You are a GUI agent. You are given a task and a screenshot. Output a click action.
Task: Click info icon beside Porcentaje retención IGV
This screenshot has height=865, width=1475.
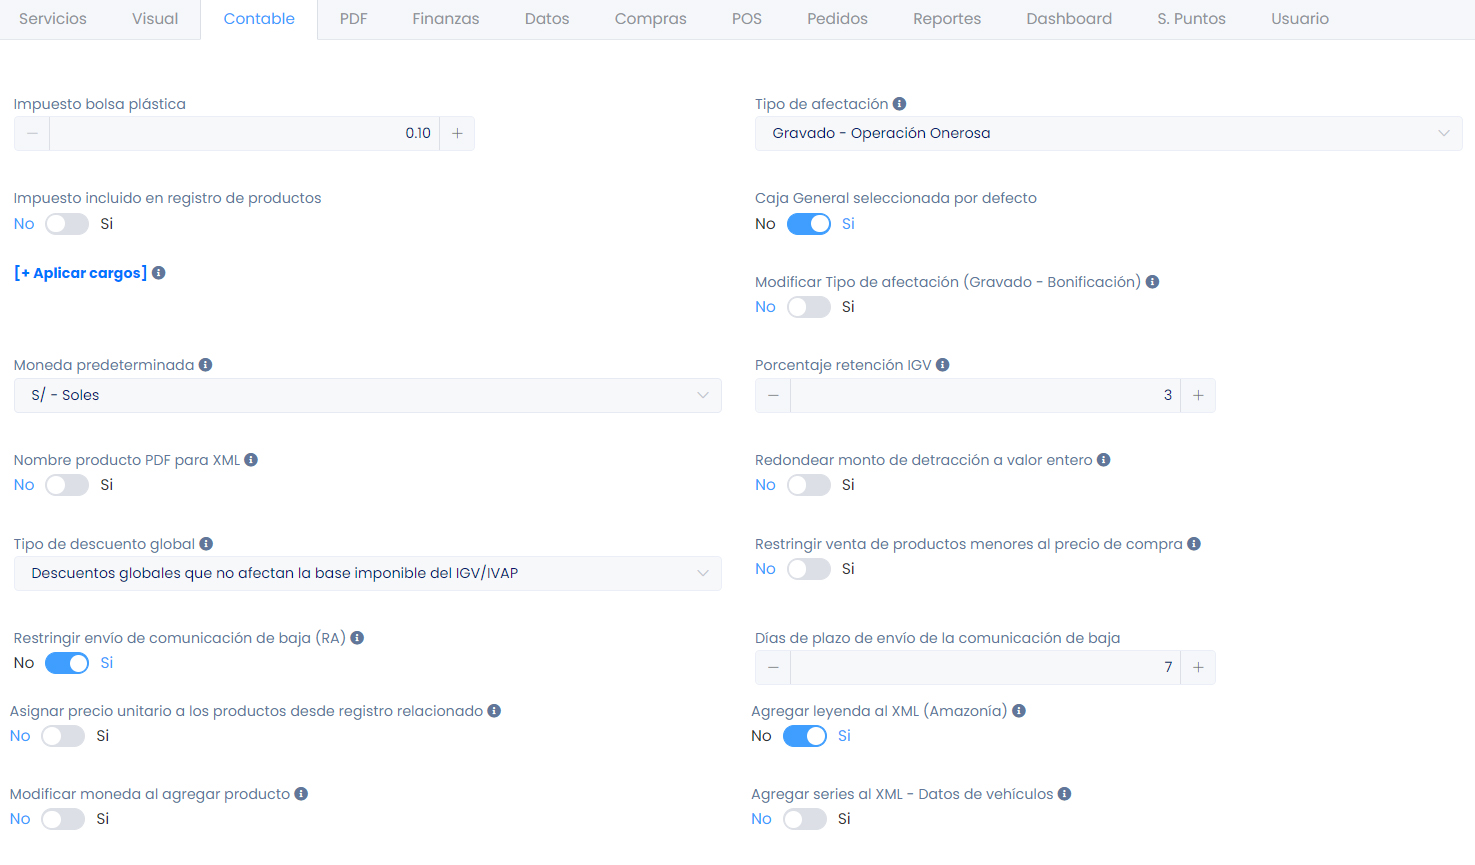pyautogui.click(x=942, y=365)
